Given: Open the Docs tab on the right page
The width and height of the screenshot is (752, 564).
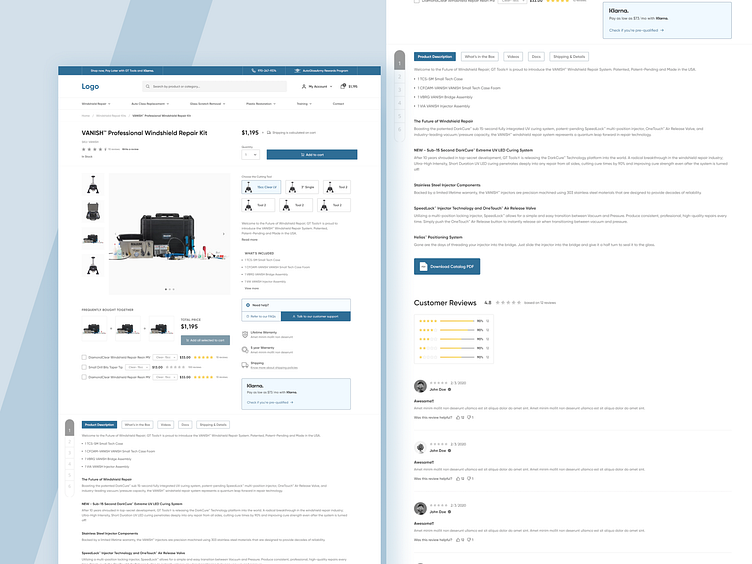Looking at the screenshot, I should [x=536, y=57].
